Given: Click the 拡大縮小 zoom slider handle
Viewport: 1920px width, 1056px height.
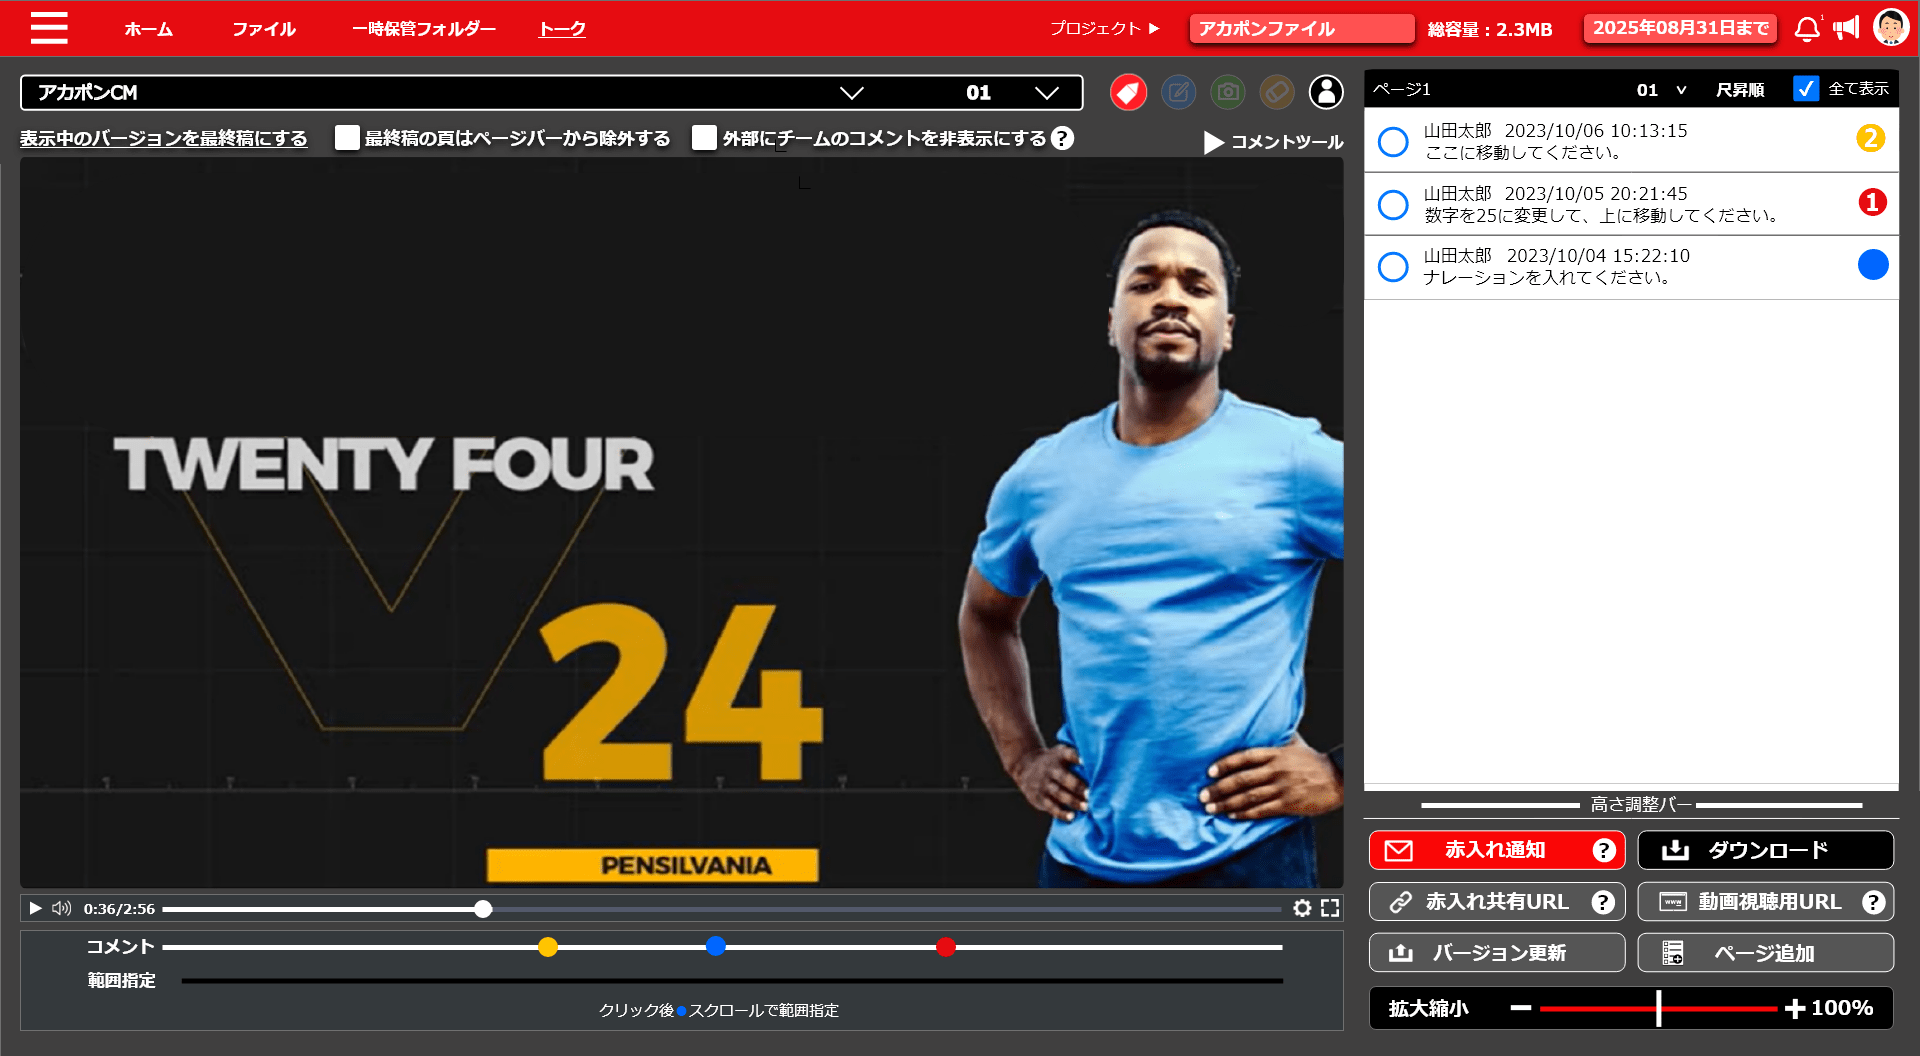Looking at the screenshot, I should (1658, 1008).
